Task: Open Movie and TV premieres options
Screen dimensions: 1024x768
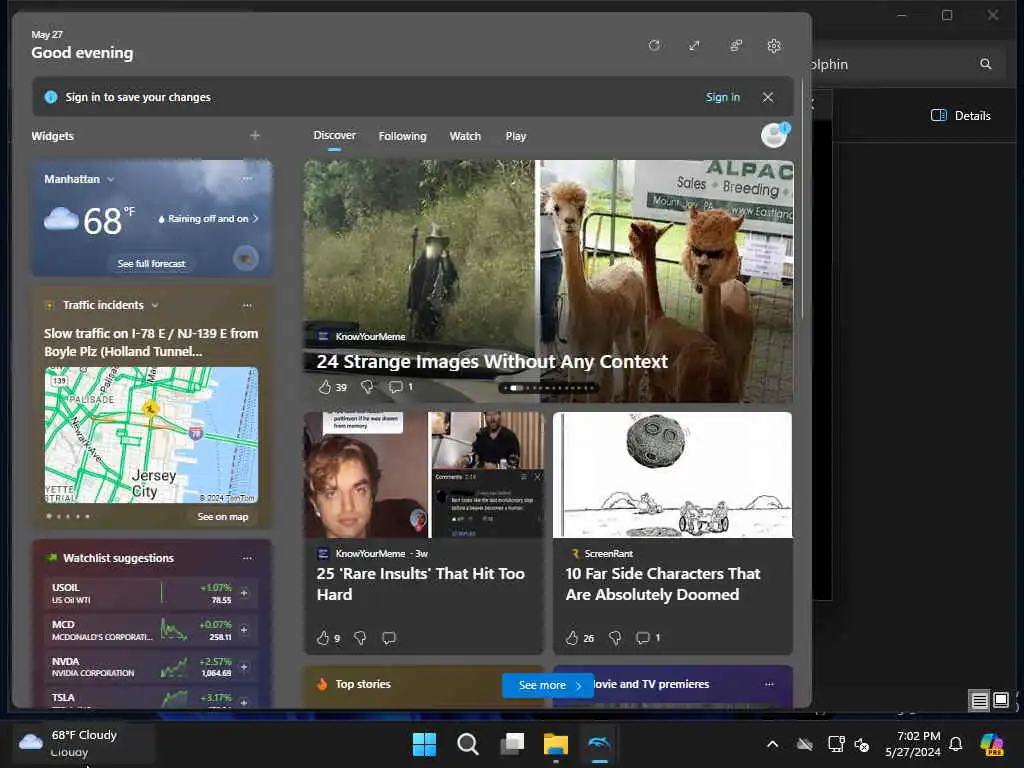Action: click(769, 684)
